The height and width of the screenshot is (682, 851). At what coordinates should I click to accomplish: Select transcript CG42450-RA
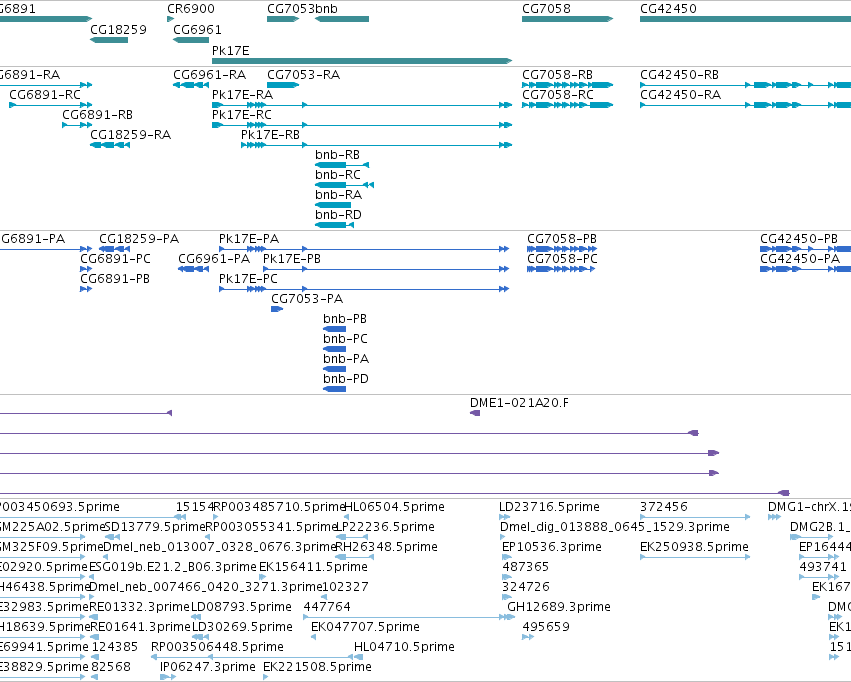[745, 105]
